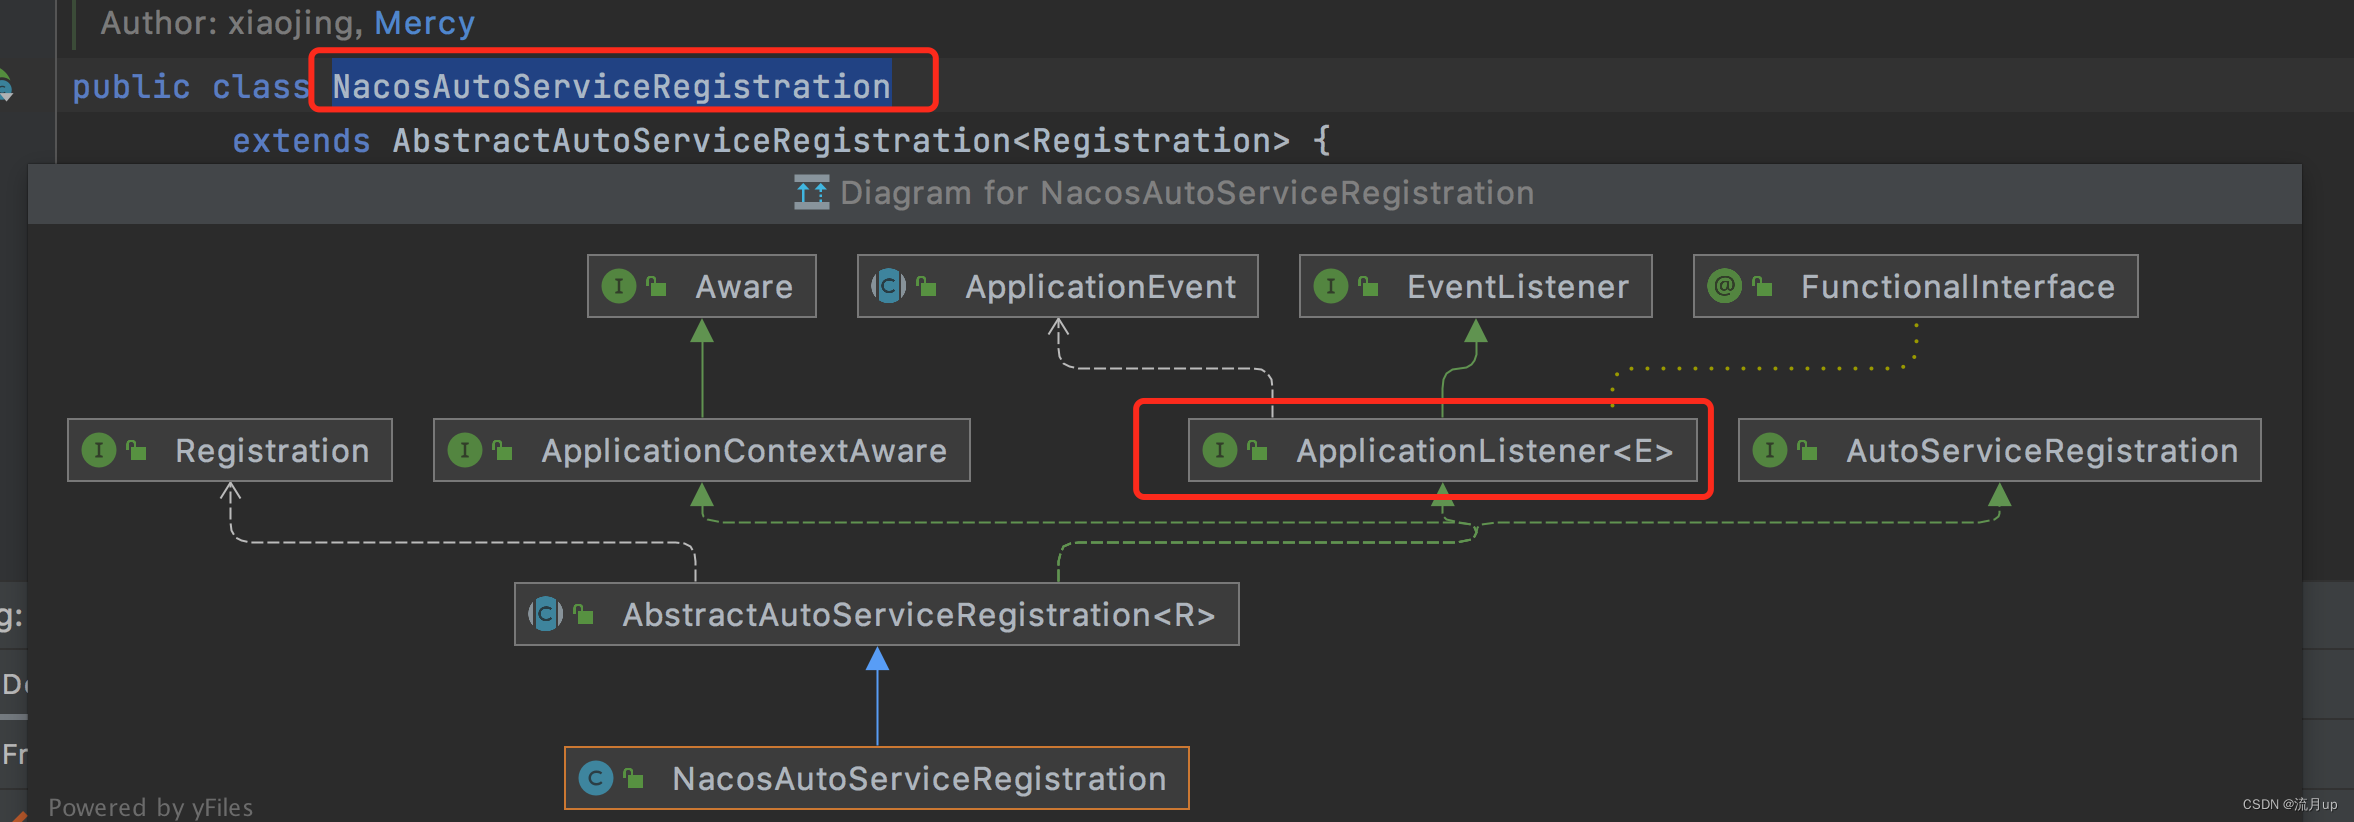2354x822 pixels.
Task: Select the NacosAutoServiceRegistration diagram node label
Action: pos(920,778)
